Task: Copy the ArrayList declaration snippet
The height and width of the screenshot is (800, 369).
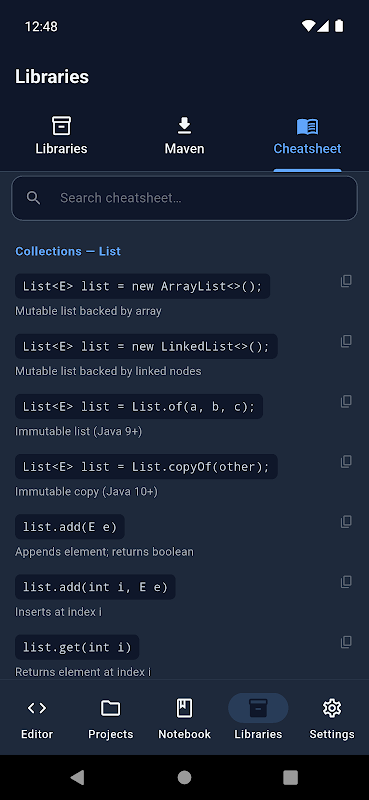Action: [x=346, y=281]
